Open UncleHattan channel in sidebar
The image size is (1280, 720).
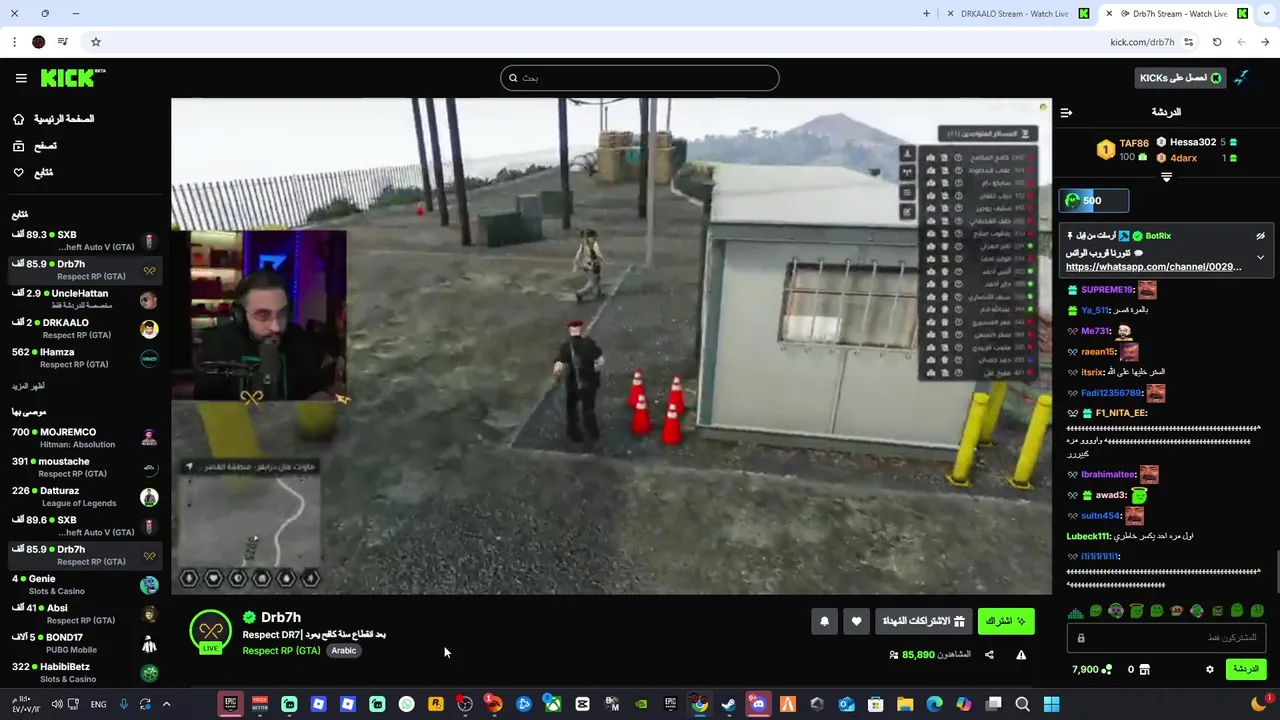tap(85, 299)
